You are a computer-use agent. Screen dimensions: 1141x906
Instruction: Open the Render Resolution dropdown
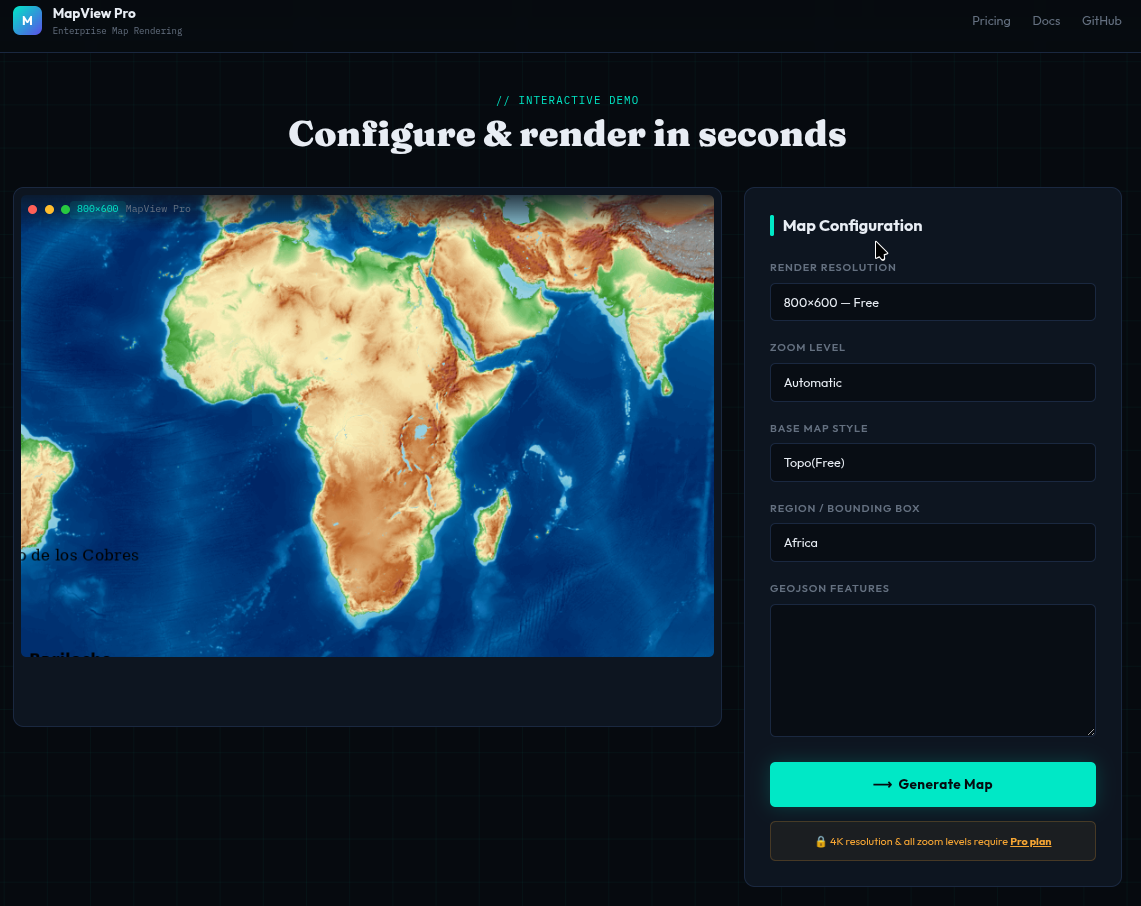coord(932,302)
